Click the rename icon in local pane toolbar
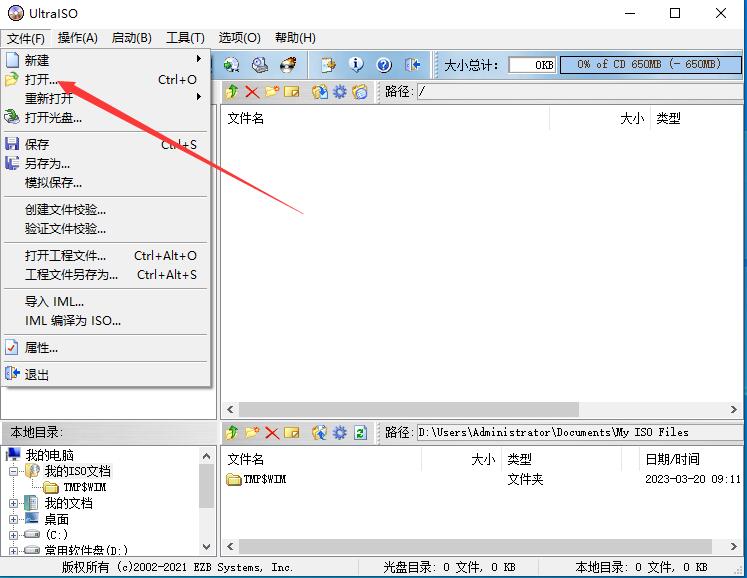Screen dimensions: 747x578 [292, 433]
